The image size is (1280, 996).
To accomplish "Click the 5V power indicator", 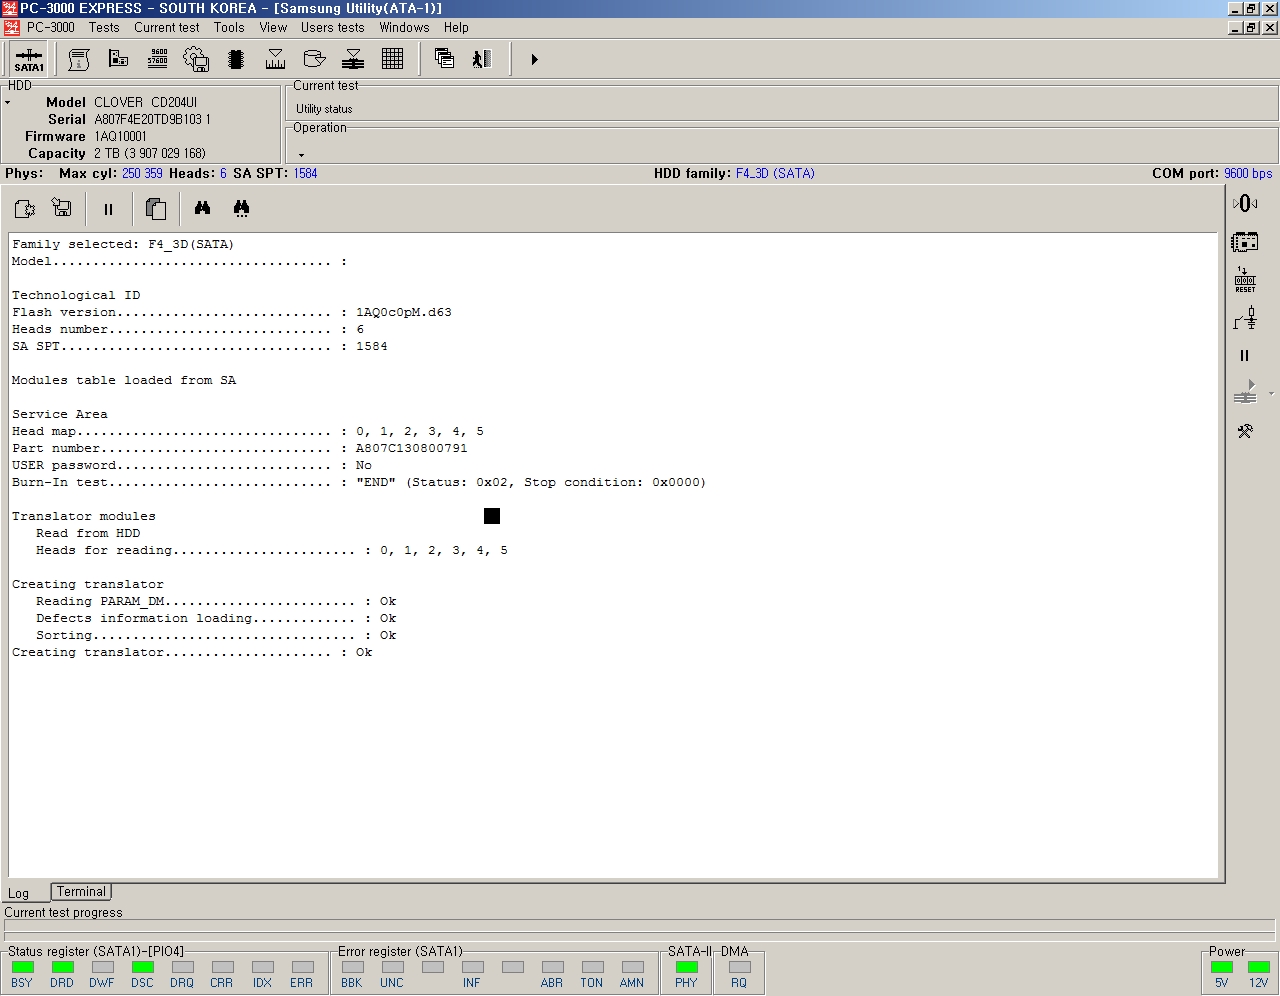I will [x=1221, y=967].
